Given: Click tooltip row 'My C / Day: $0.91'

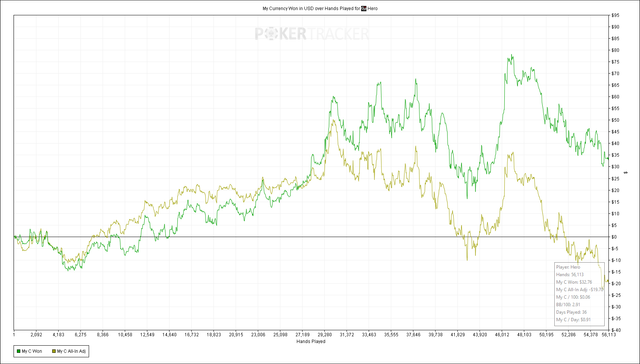Looking at the screenshot, I should click(573, 320).
